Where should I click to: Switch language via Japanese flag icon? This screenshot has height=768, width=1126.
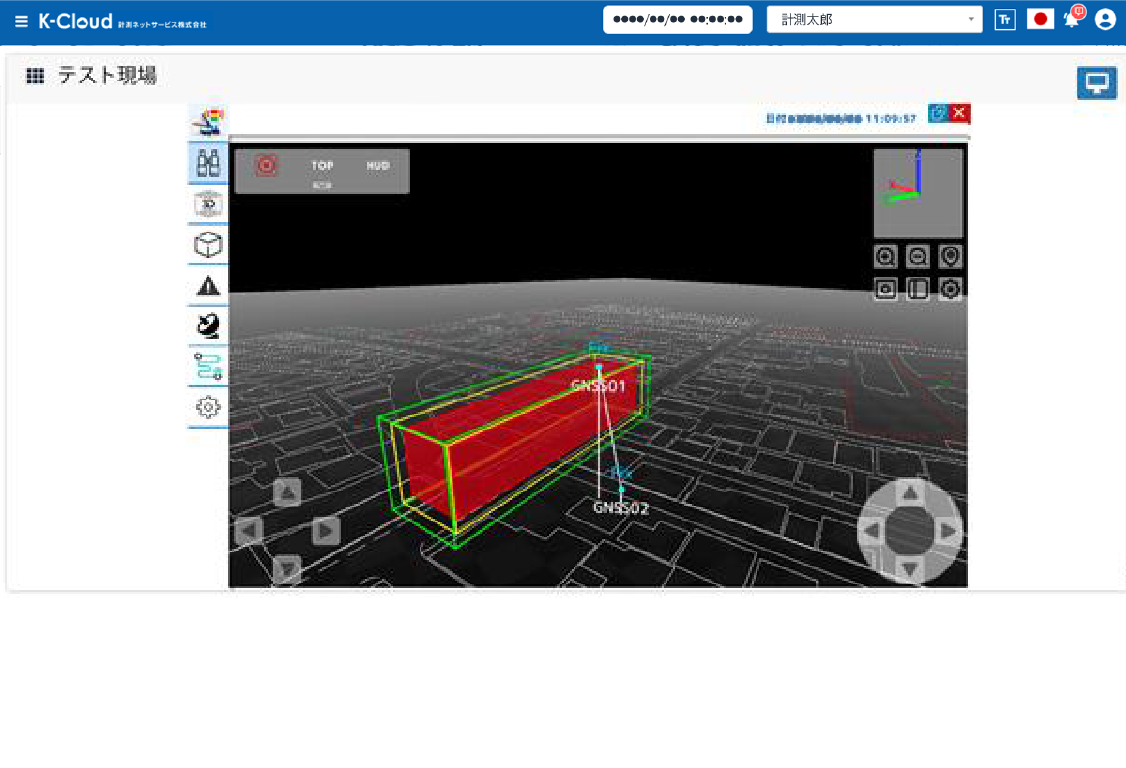pyautogui.click(x=1040, y=20)
